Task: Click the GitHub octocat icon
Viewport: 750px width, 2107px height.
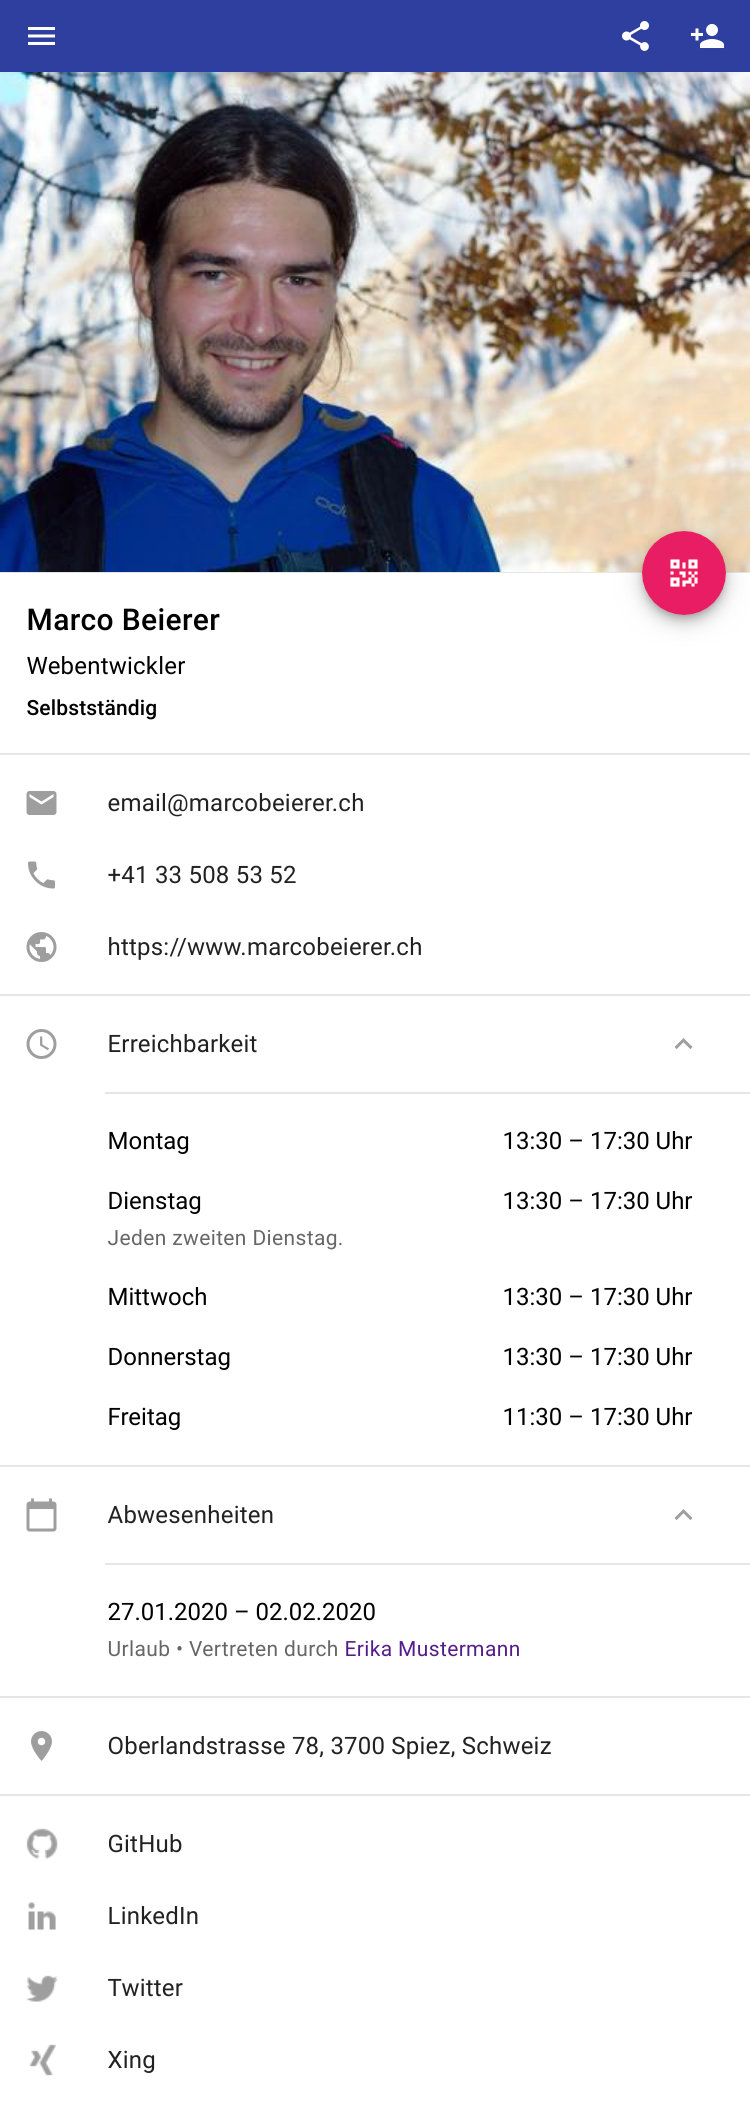Action: 41,1844
